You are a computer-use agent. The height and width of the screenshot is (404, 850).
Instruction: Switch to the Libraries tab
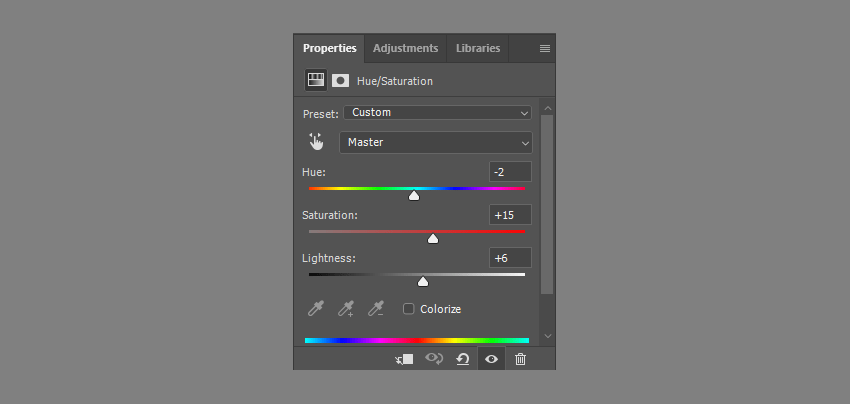[478, 48]
